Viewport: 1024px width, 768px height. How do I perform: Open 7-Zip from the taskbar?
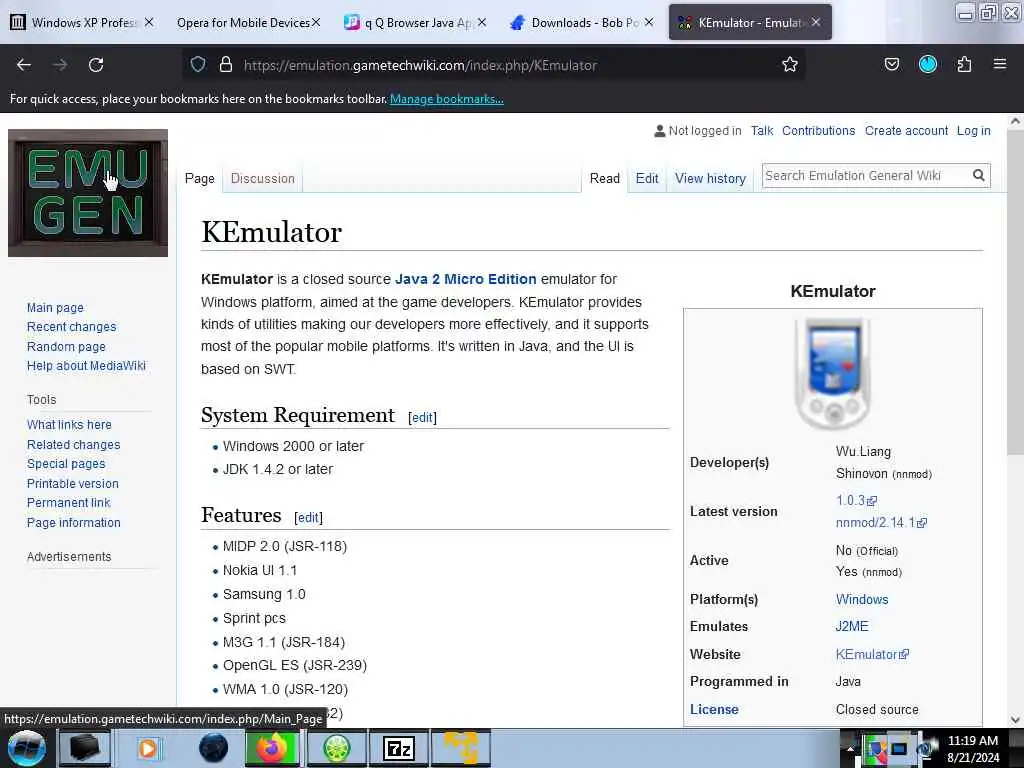point(398,748)
